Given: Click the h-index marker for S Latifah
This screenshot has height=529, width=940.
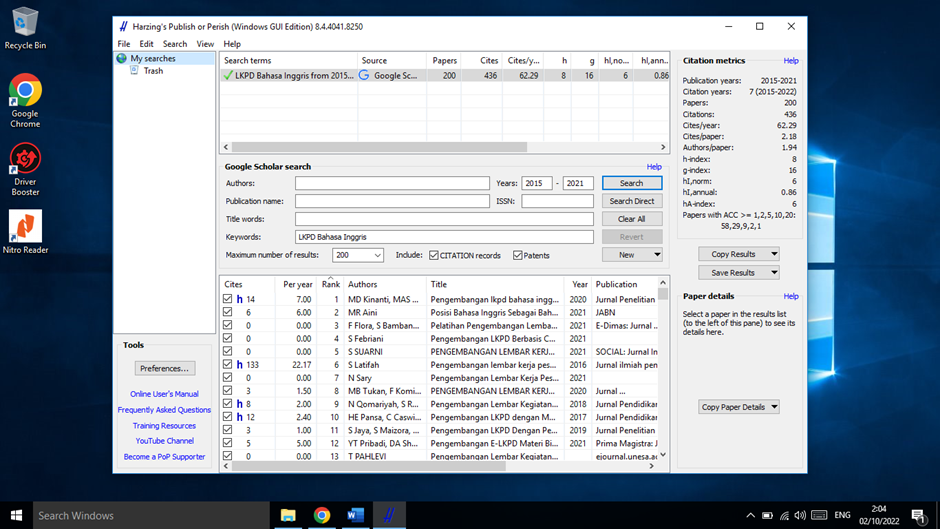Looking at the screenshot, I should pos(240,365).
